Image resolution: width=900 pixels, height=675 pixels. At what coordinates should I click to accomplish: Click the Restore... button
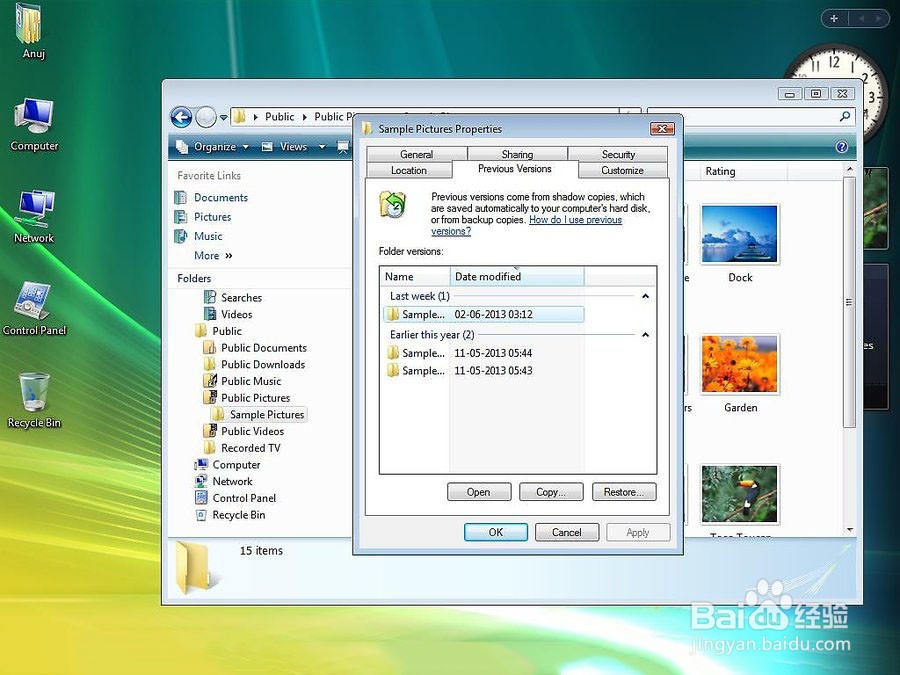624,492
